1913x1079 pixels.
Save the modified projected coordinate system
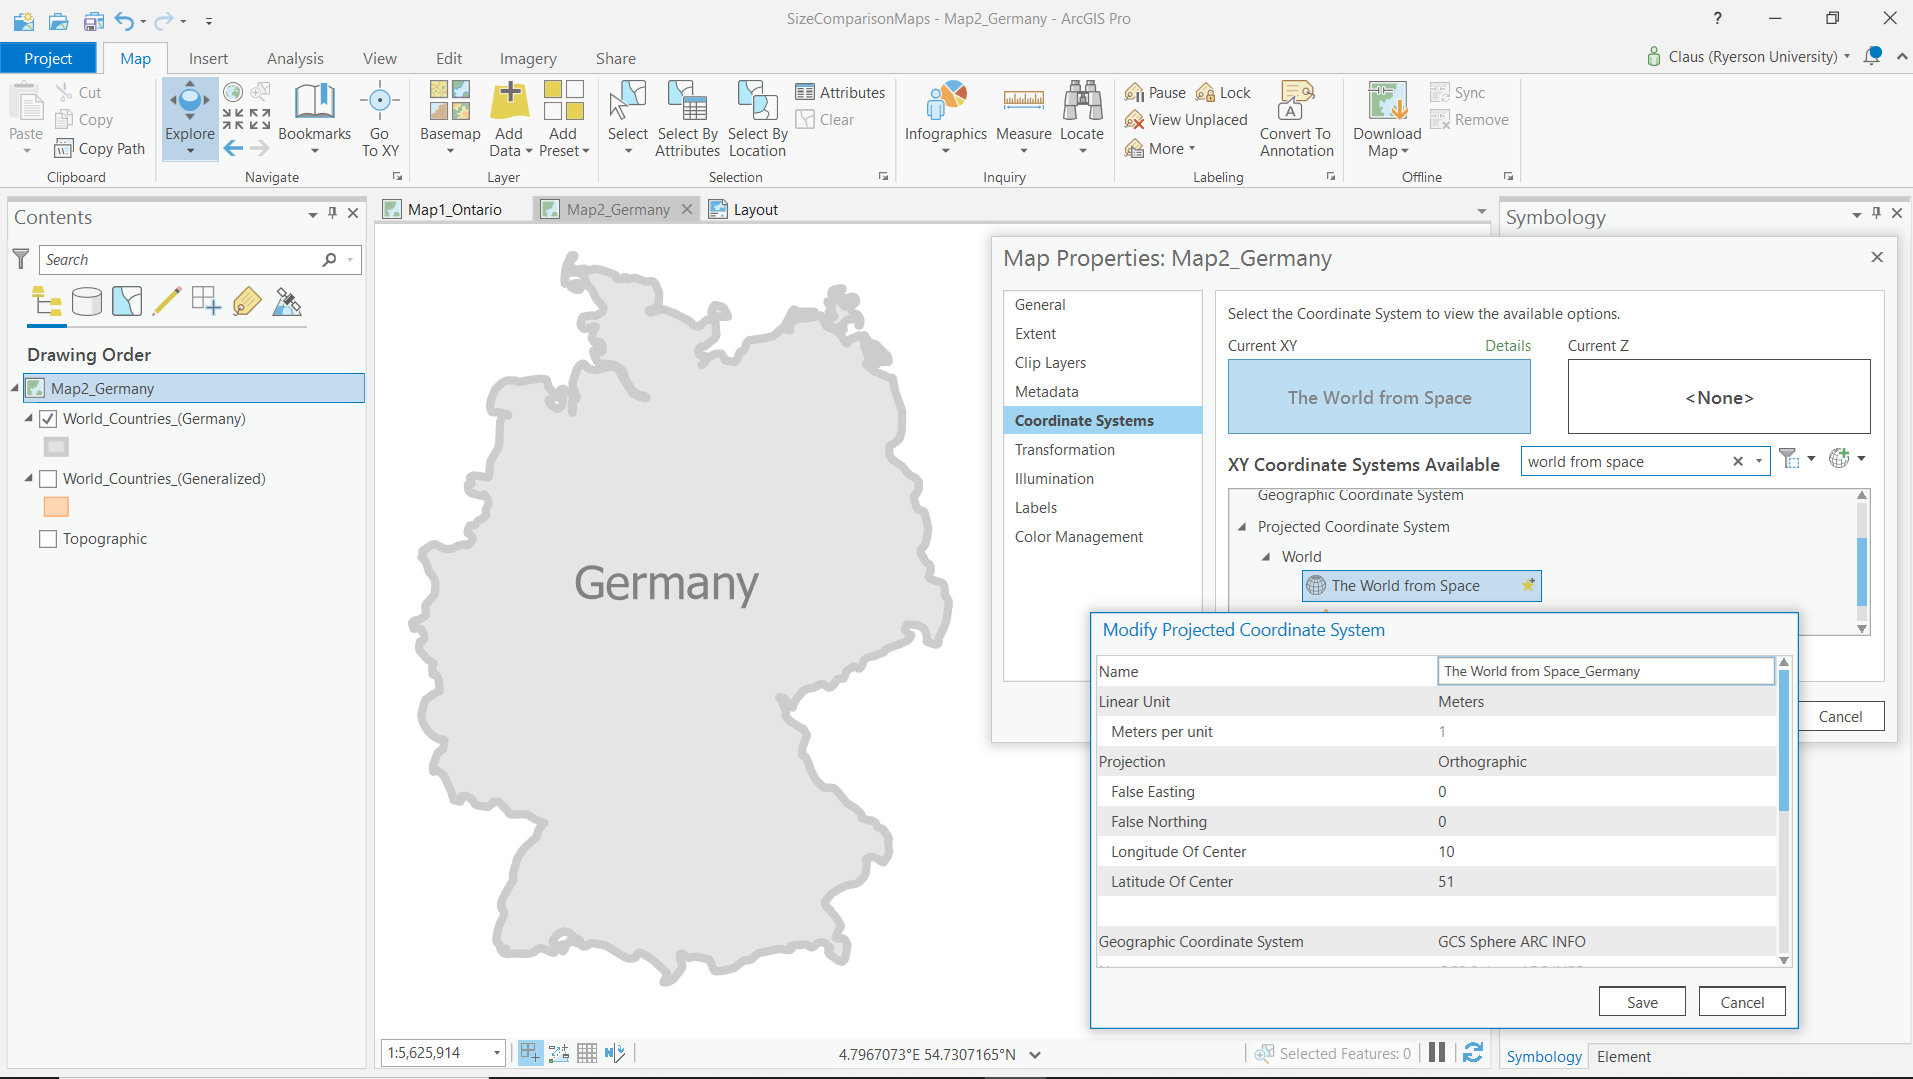(1641, 1001)
